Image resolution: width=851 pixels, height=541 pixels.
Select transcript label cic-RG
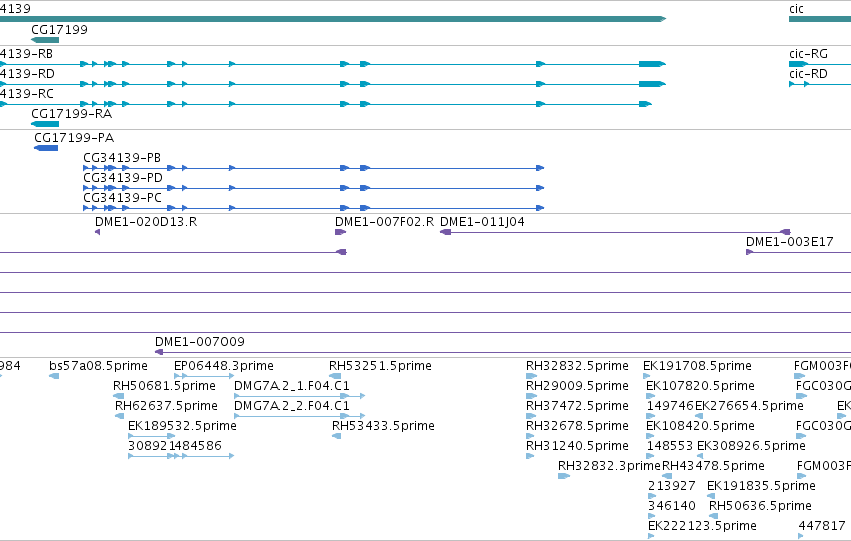click(808, 54)
